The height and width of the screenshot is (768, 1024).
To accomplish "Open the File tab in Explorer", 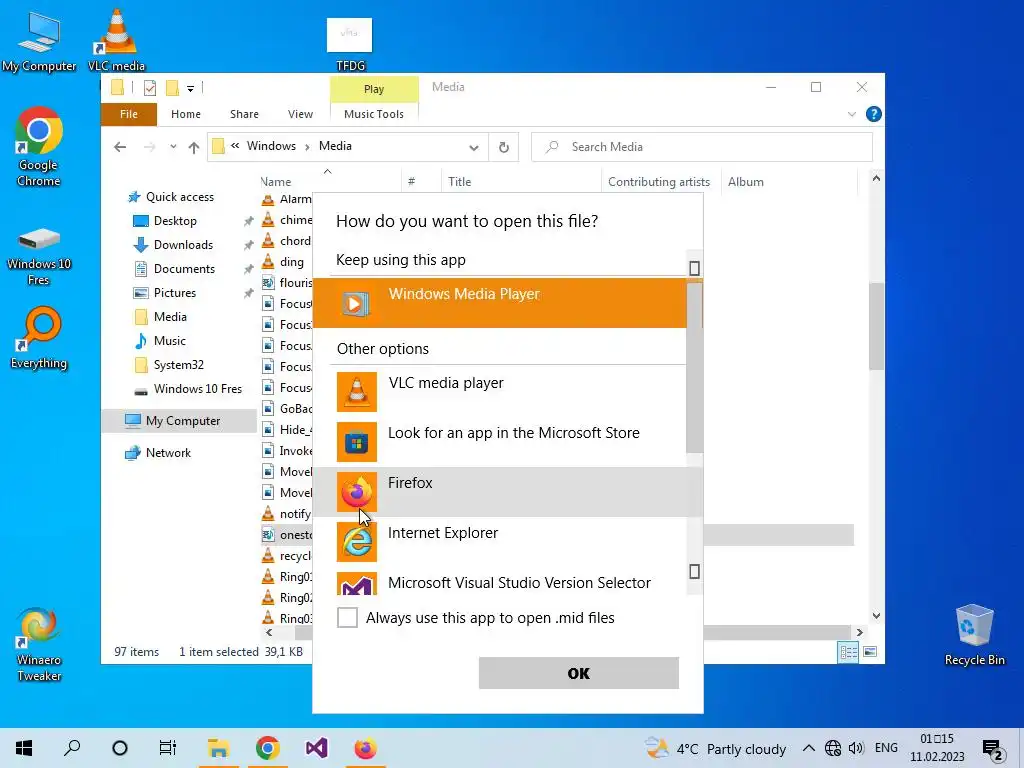I will (x=129, y=114).
